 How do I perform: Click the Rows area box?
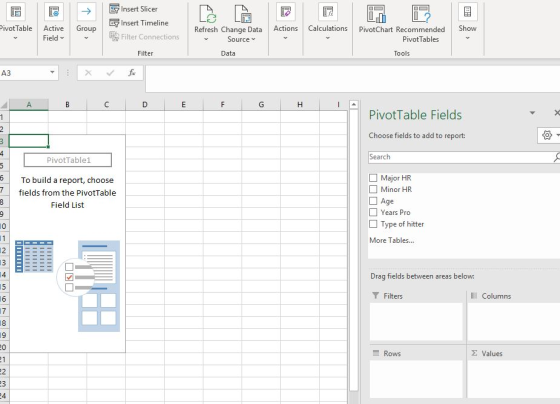tap(416, 379)
